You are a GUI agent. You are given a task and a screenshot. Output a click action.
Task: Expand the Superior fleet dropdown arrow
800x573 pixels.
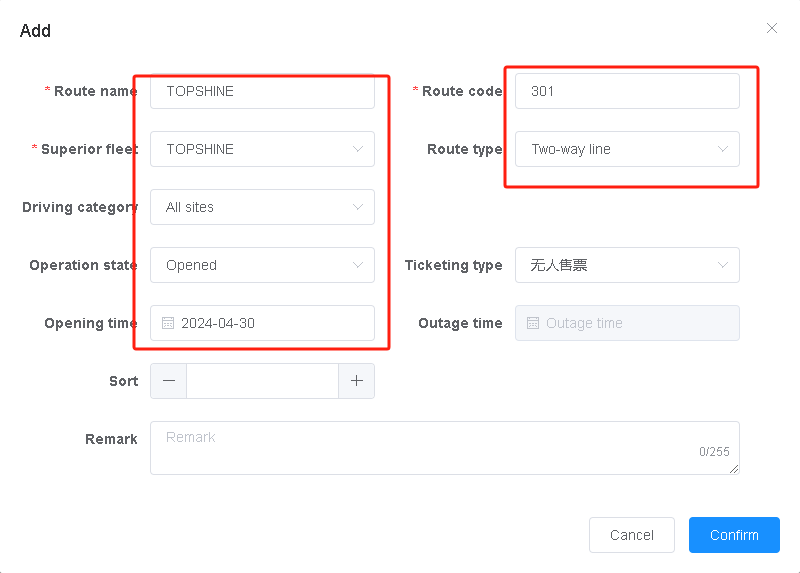click(x=358, y=149)
